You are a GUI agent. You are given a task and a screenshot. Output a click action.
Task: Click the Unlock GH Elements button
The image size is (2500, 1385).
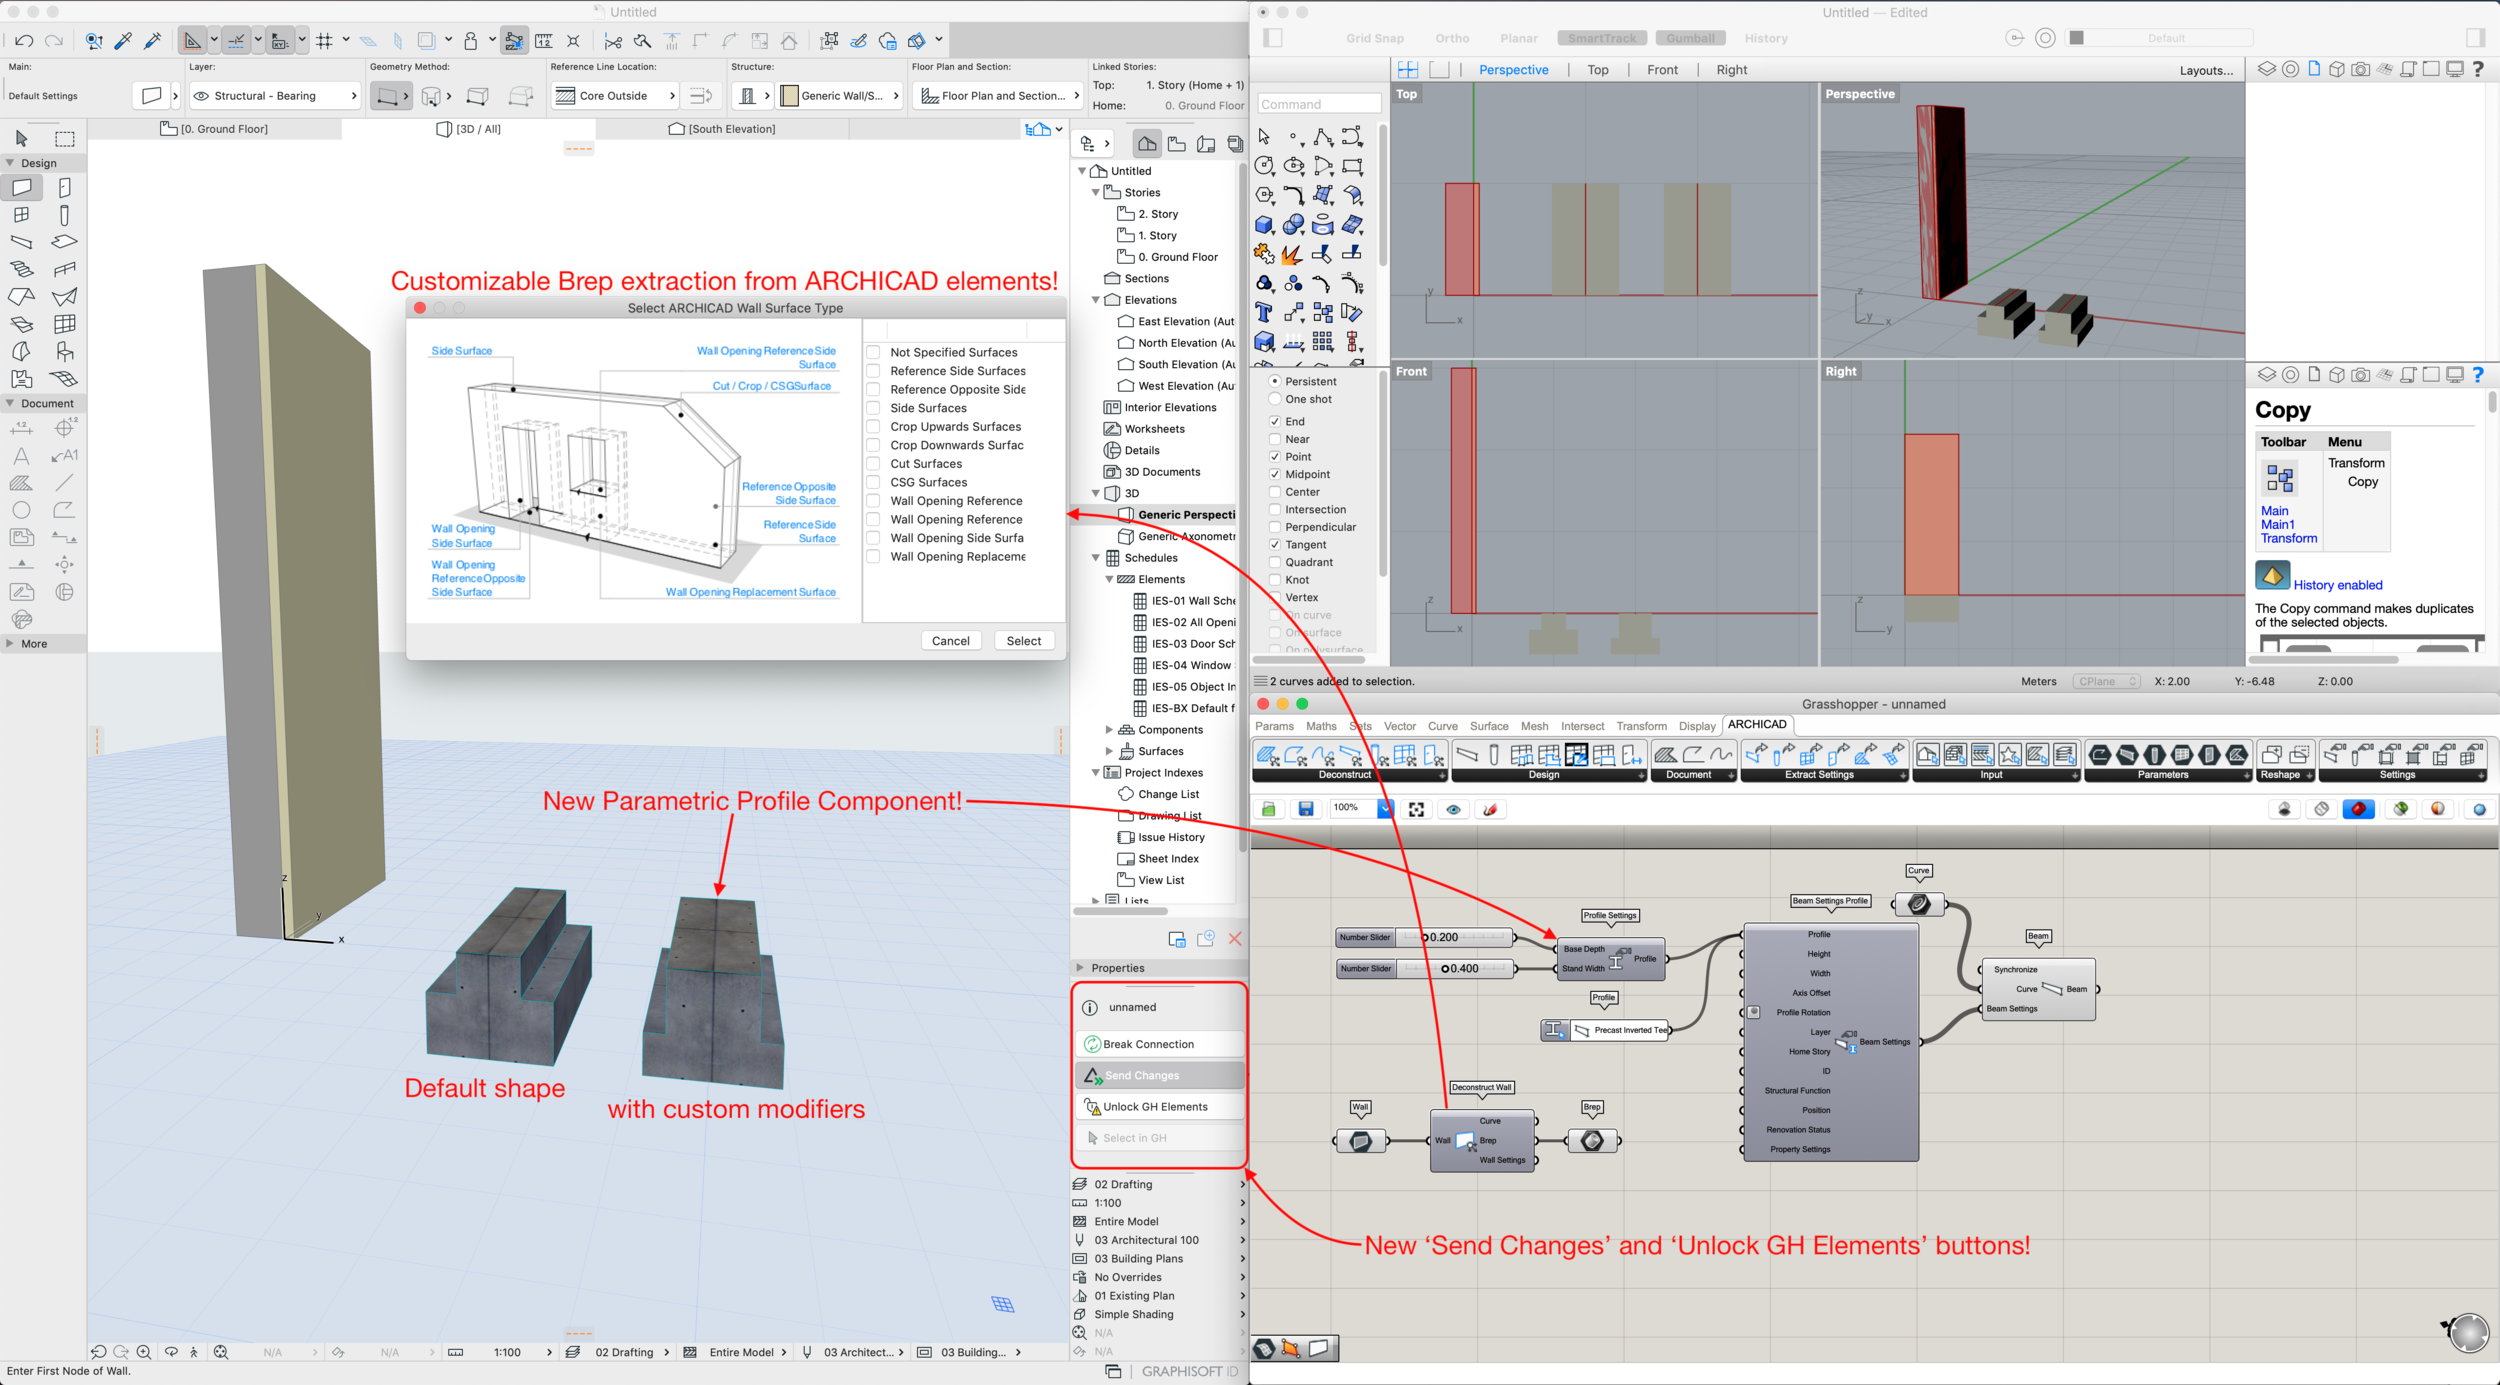[x=1160, y=1107]
